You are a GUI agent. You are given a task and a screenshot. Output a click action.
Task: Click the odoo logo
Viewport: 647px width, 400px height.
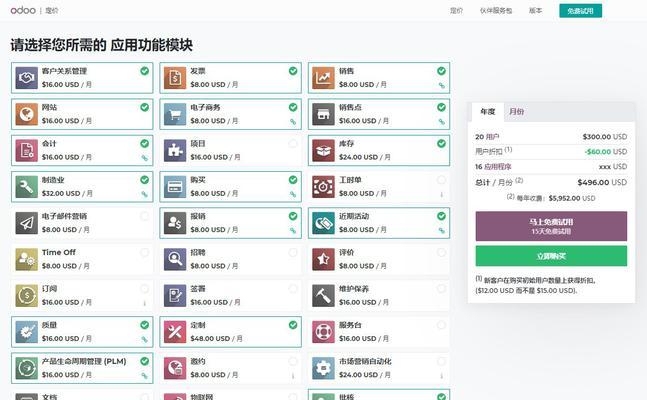click(x=23, y=10)
